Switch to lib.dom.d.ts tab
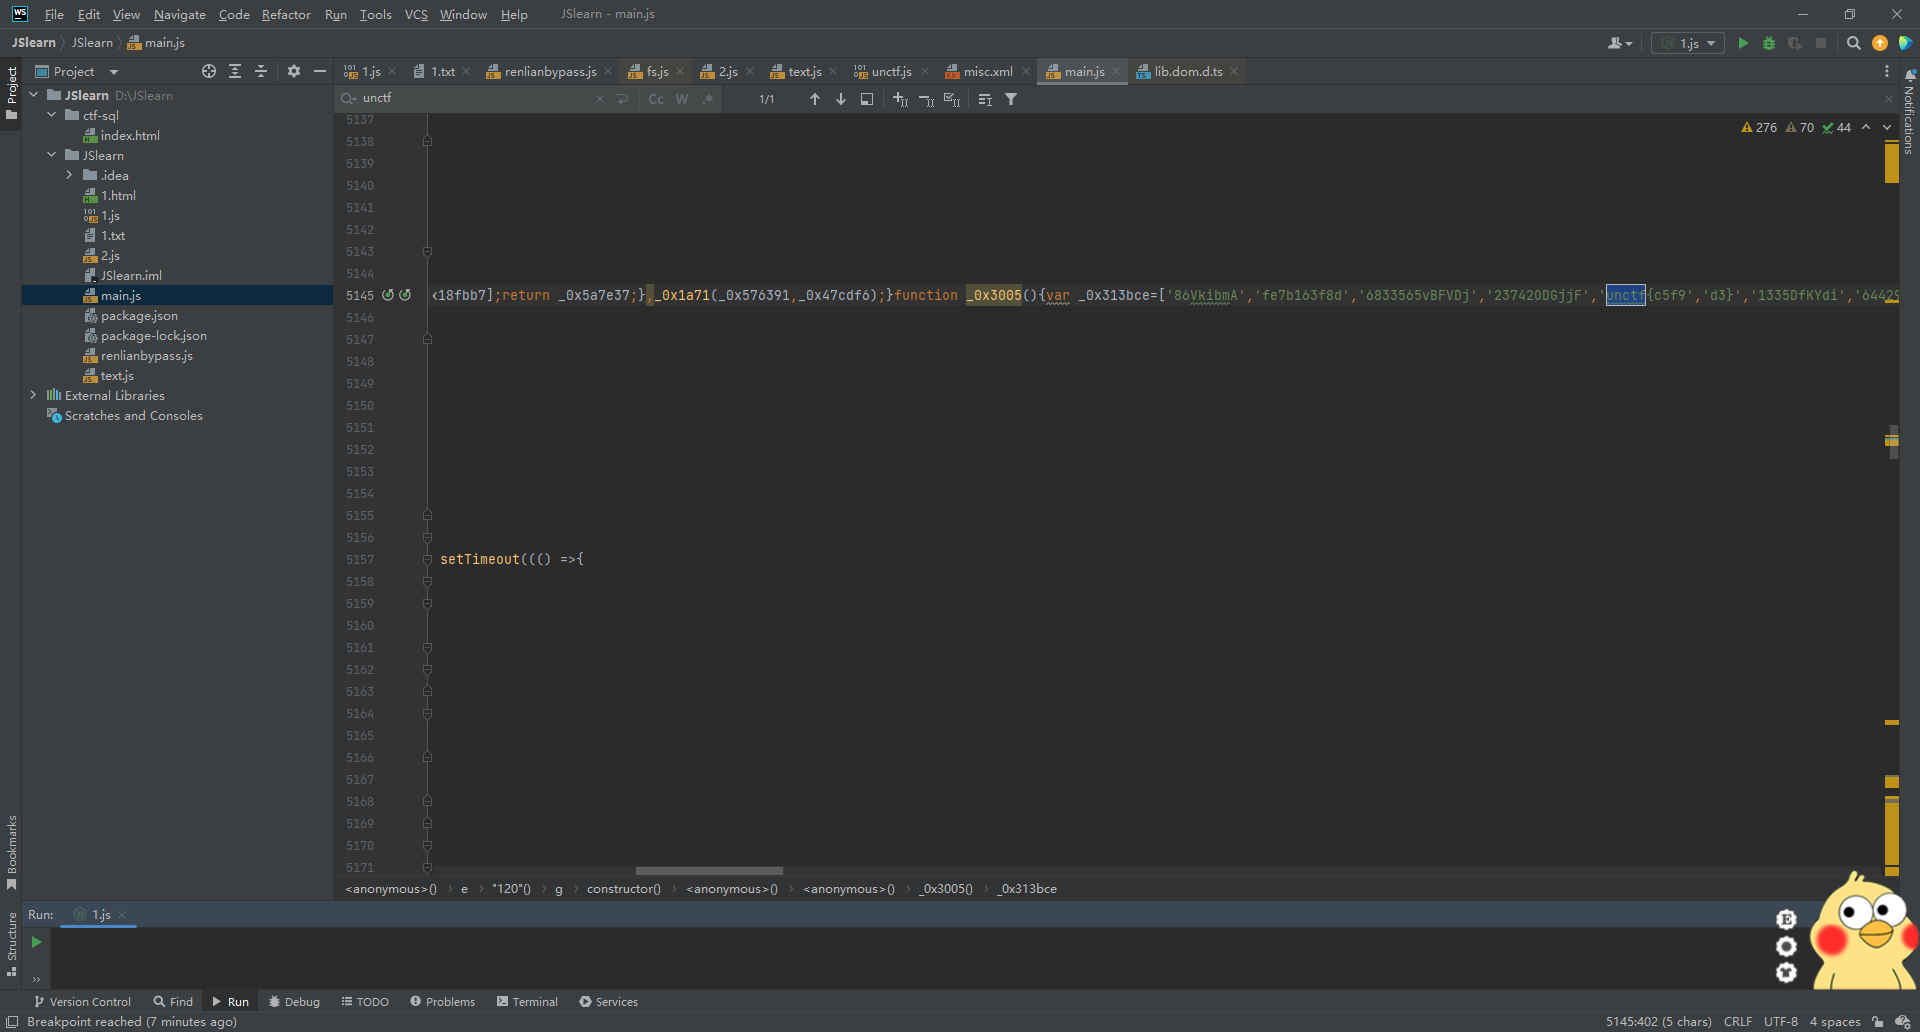Viewport: 1920px width, 1032px height. (x=1187, y=71)
